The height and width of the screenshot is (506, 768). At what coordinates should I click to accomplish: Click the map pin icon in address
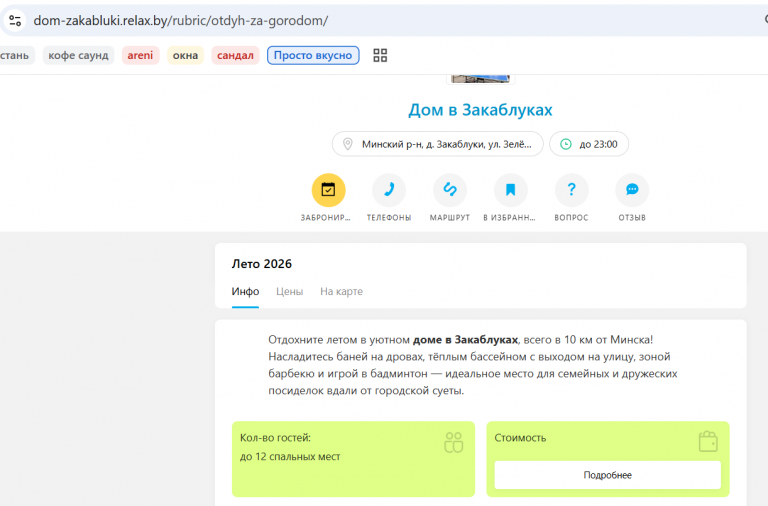click(x=347, y=144)
